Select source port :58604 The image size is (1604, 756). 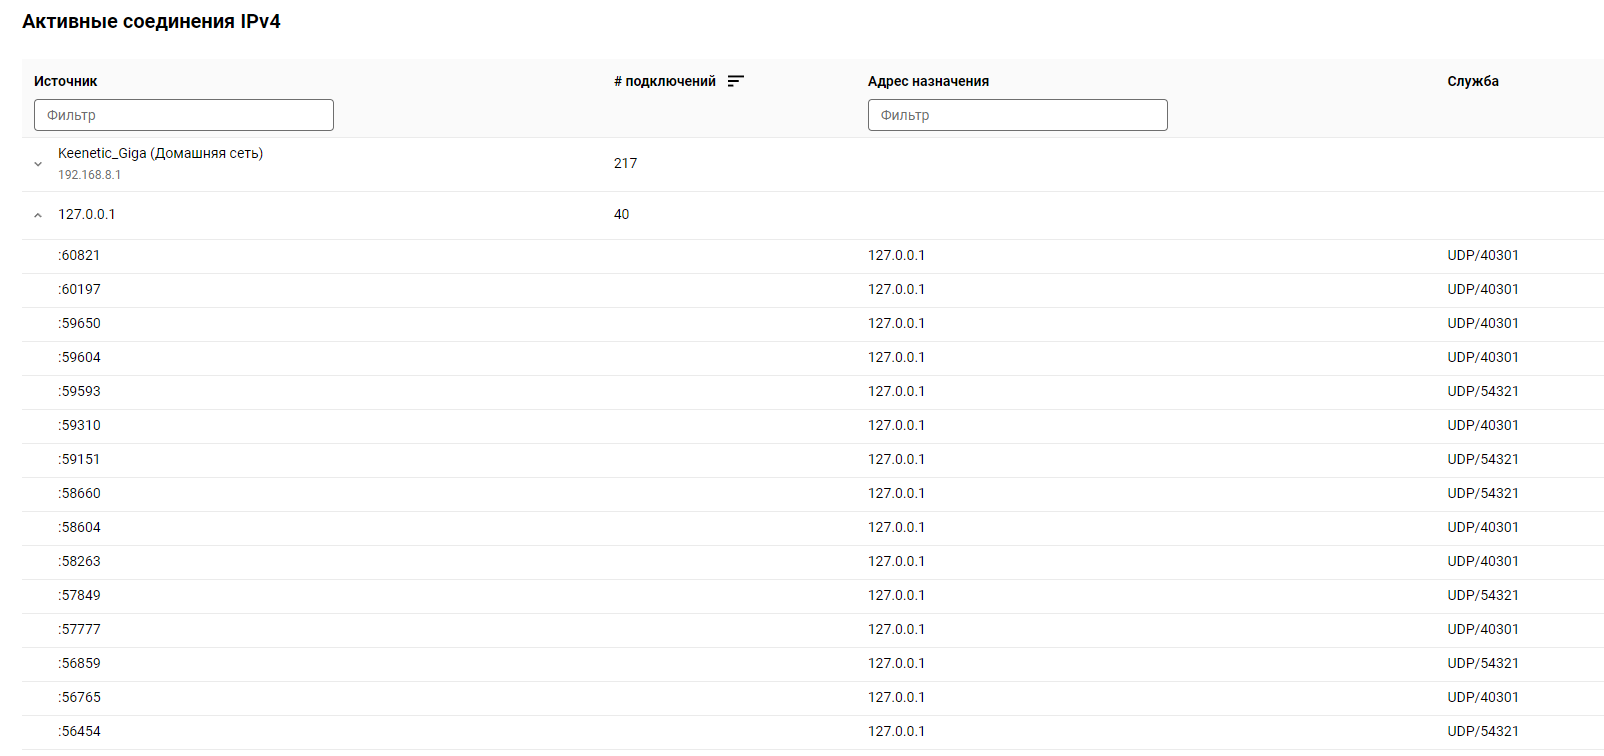[x=79, y=527]
